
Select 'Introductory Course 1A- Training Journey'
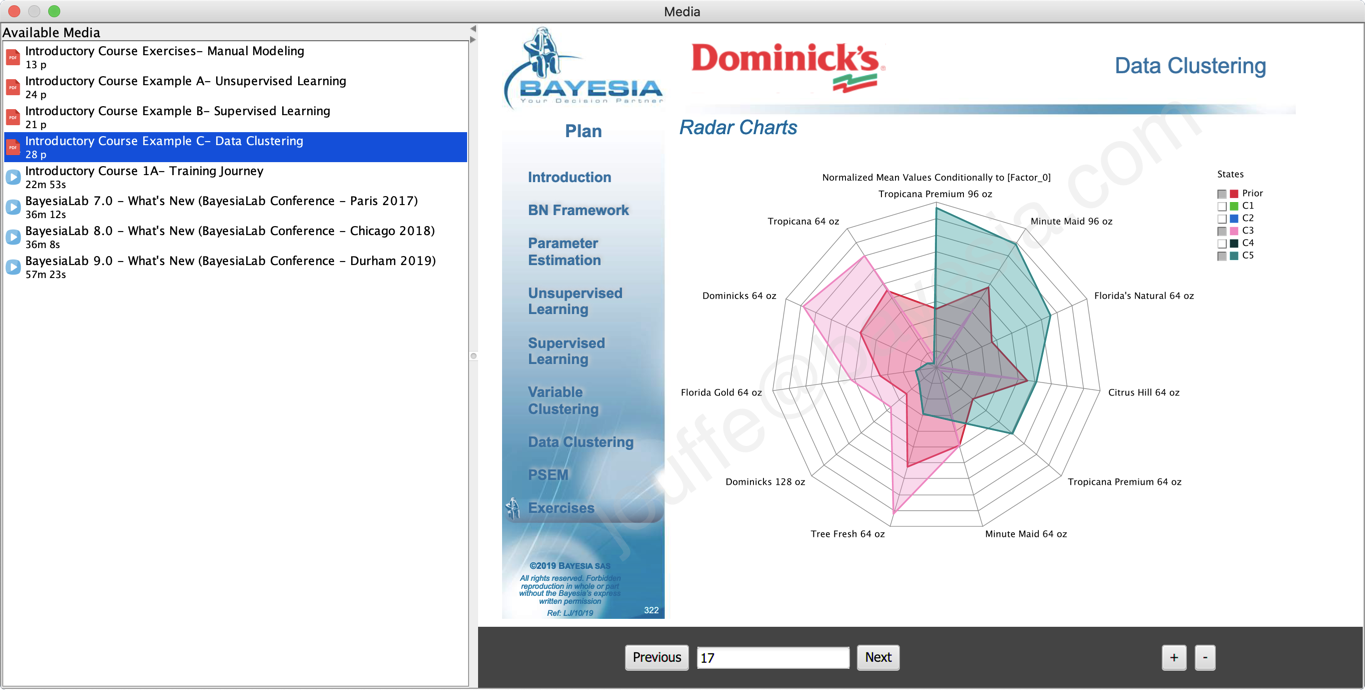(235, 177)
